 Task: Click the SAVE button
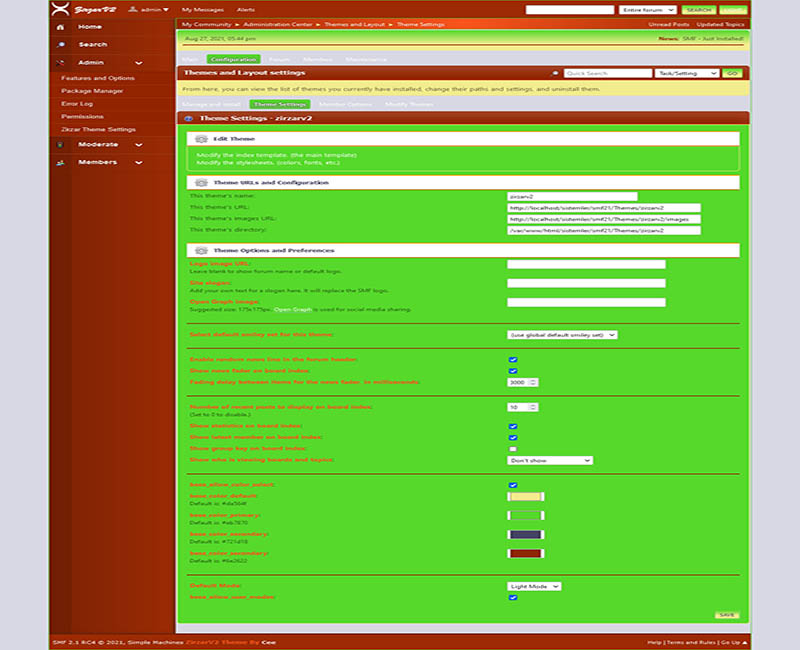[727, 615]
